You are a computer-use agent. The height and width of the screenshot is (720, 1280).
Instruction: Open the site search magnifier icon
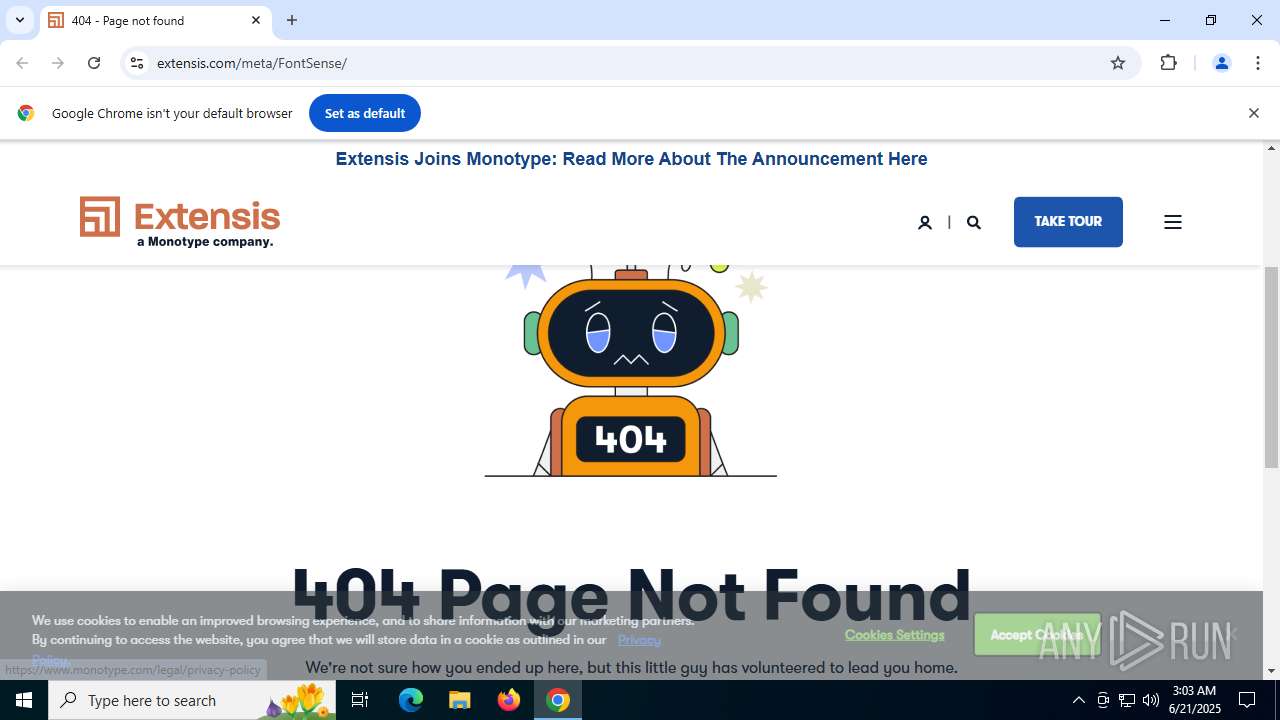[x=974, y=222]
